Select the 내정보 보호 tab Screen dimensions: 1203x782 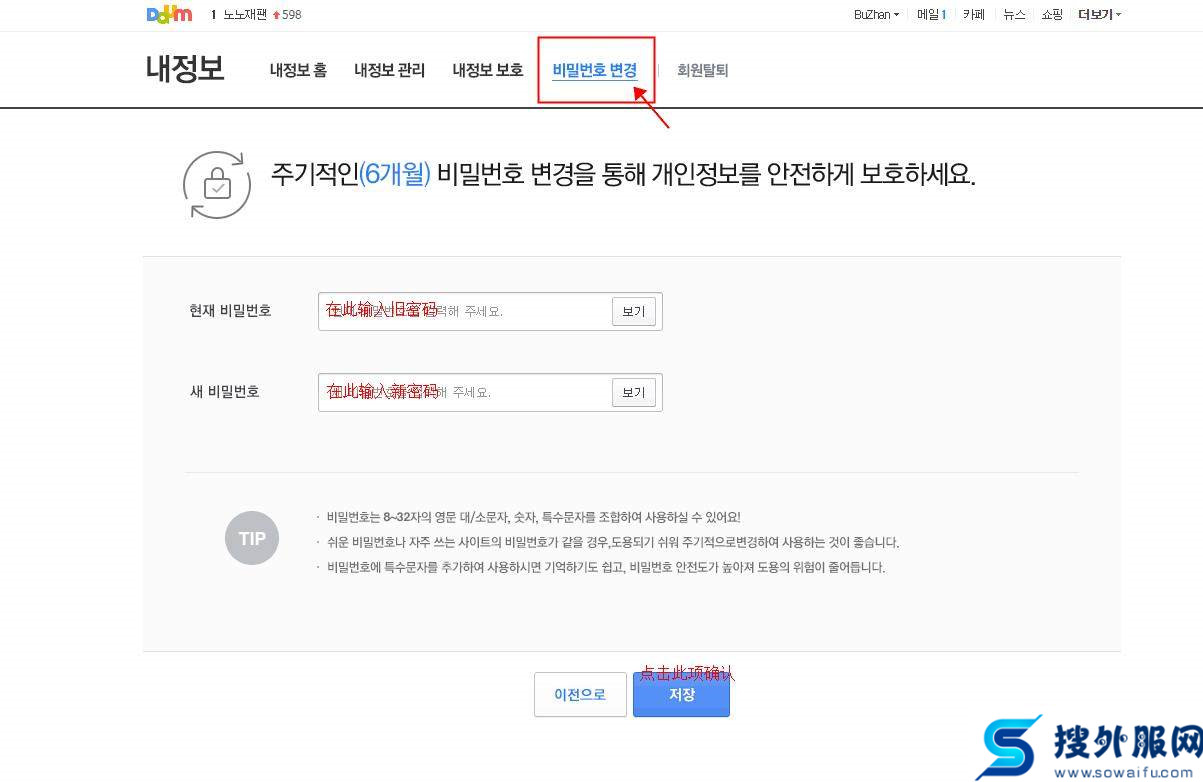(487, 70)
